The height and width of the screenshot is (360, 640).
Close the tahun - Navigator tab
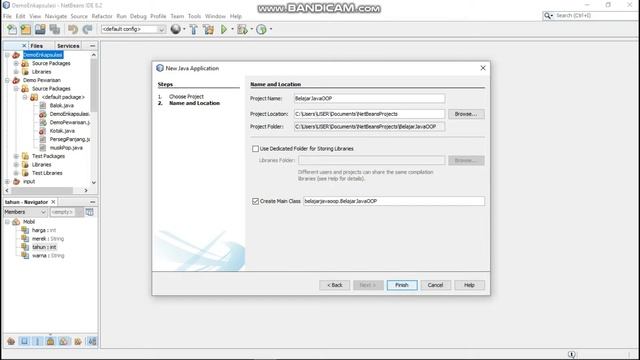tap(53, 202)
